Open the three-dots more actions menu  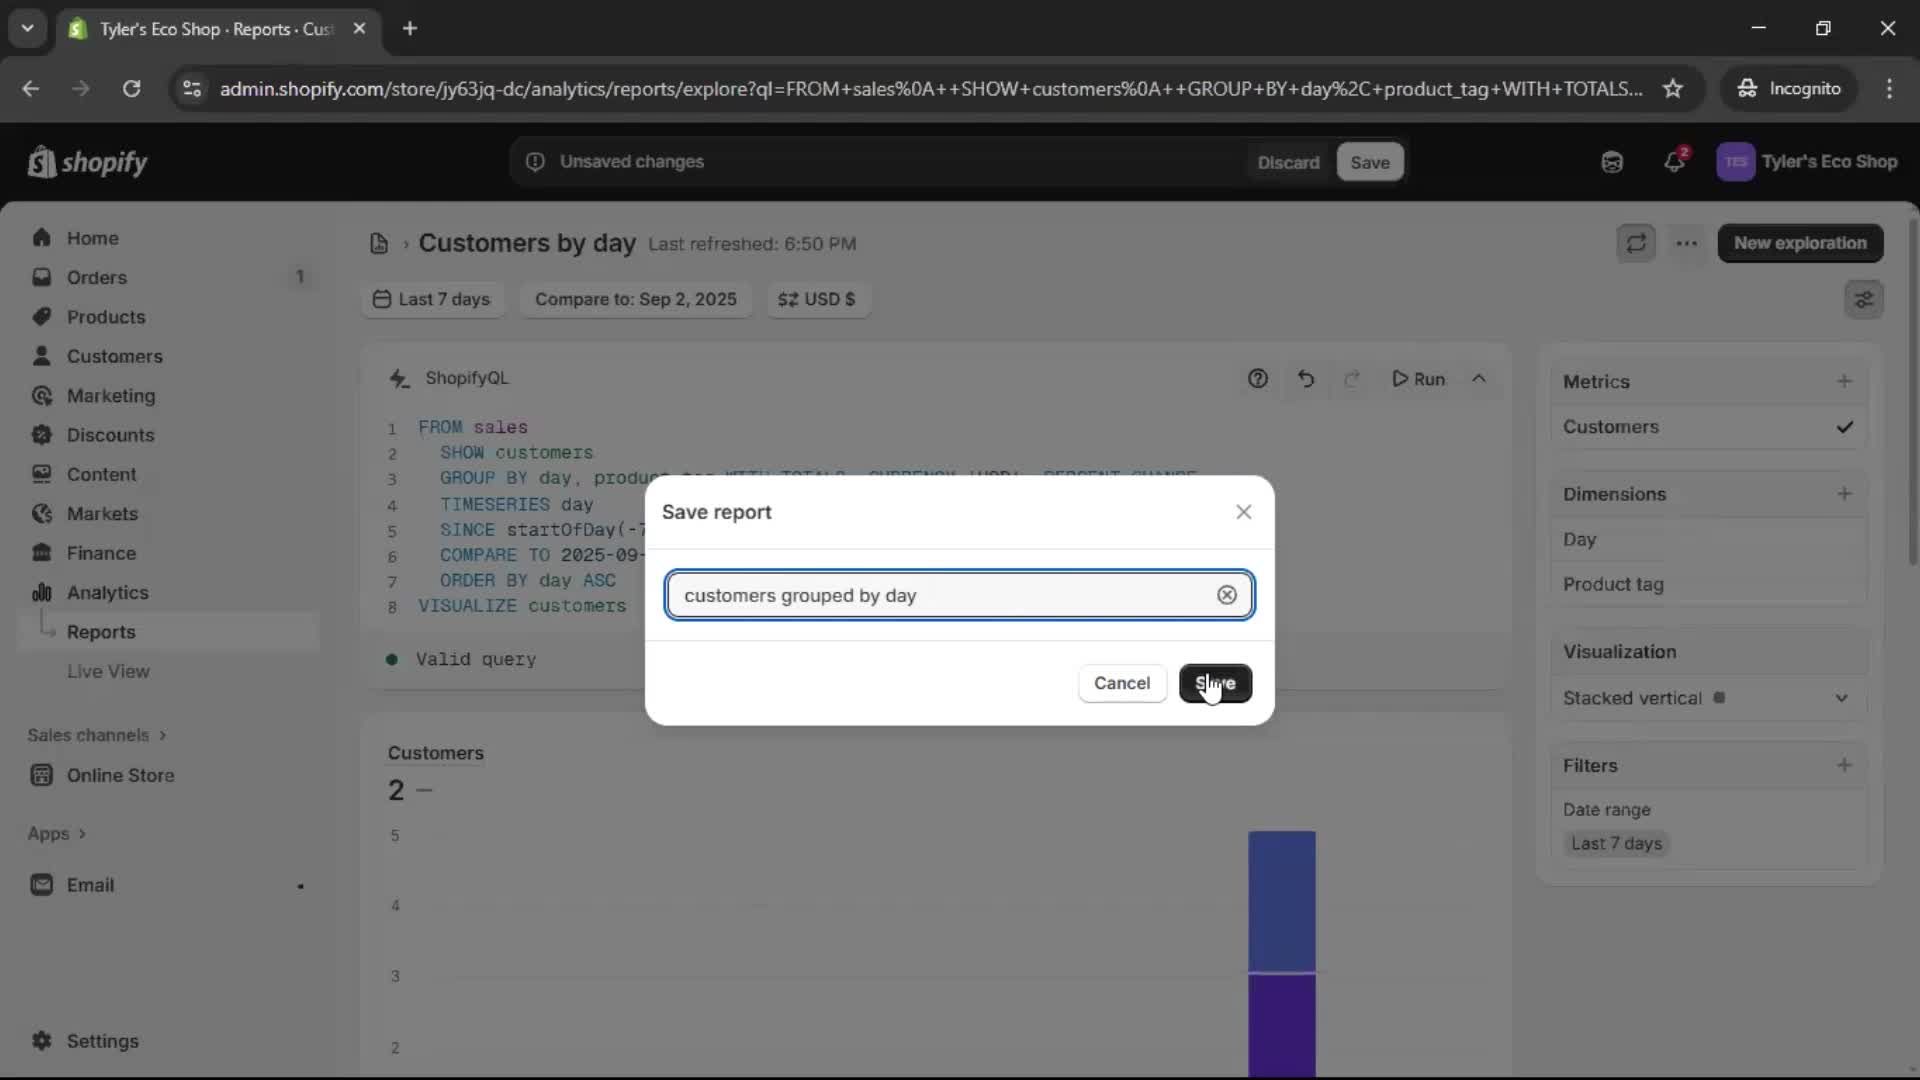(x=1686, y=243)
